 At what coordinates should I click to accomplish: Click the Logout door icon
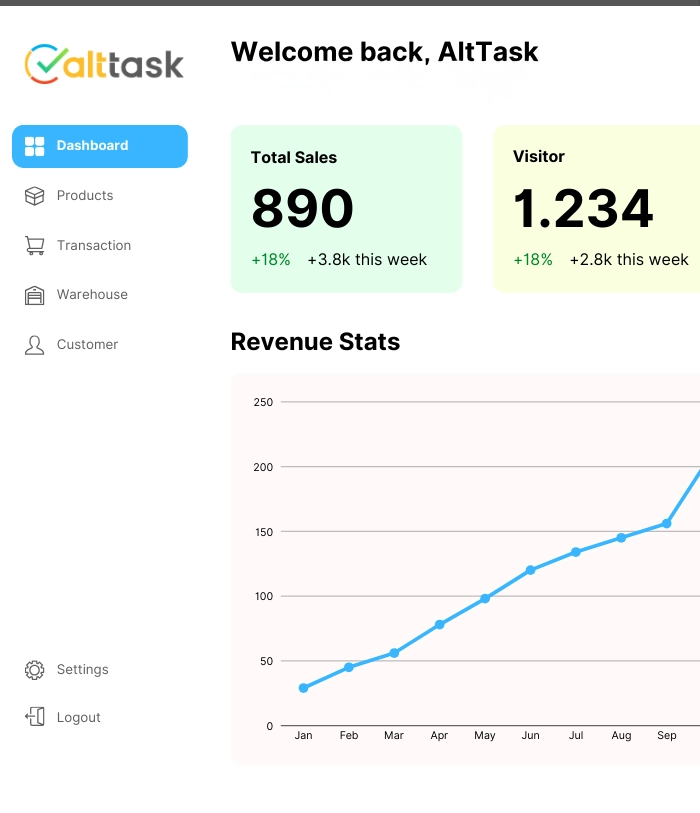[x=33, y=717]
